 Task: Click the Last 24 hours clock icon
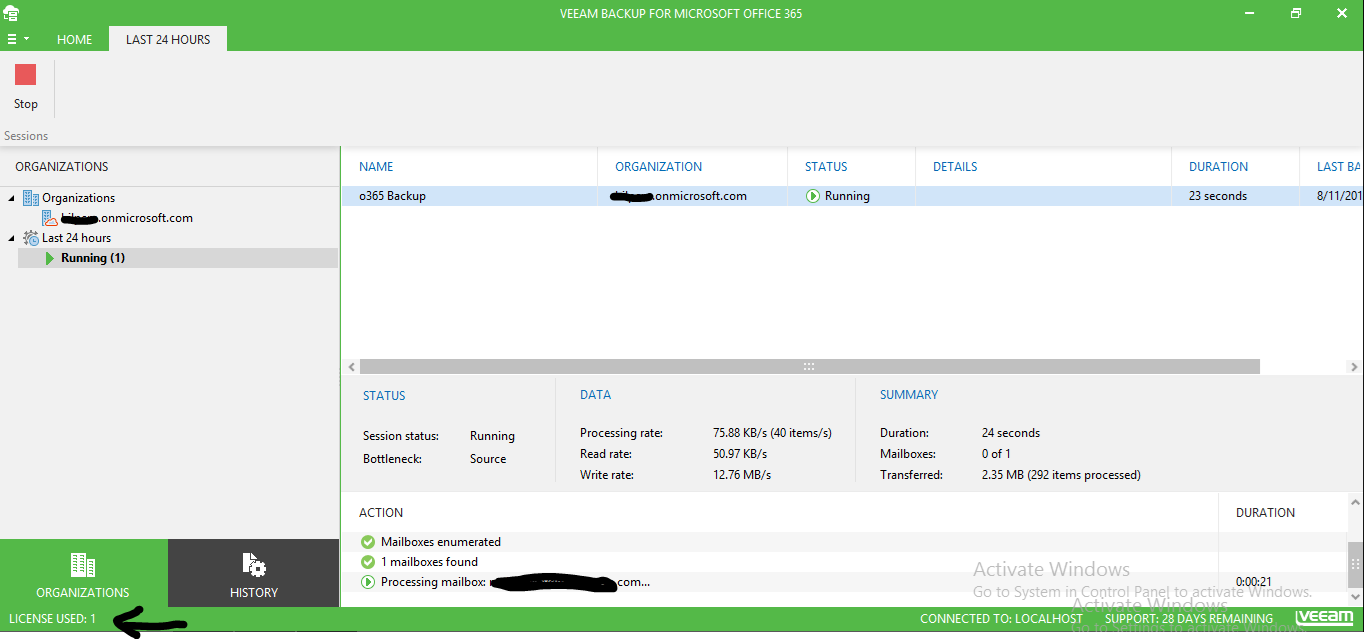[x=31, y=238]
